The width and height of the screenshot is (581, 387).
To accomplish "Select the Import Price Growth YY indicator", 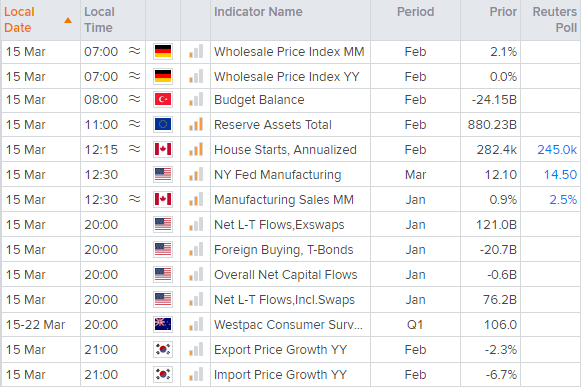I will 280,375.
